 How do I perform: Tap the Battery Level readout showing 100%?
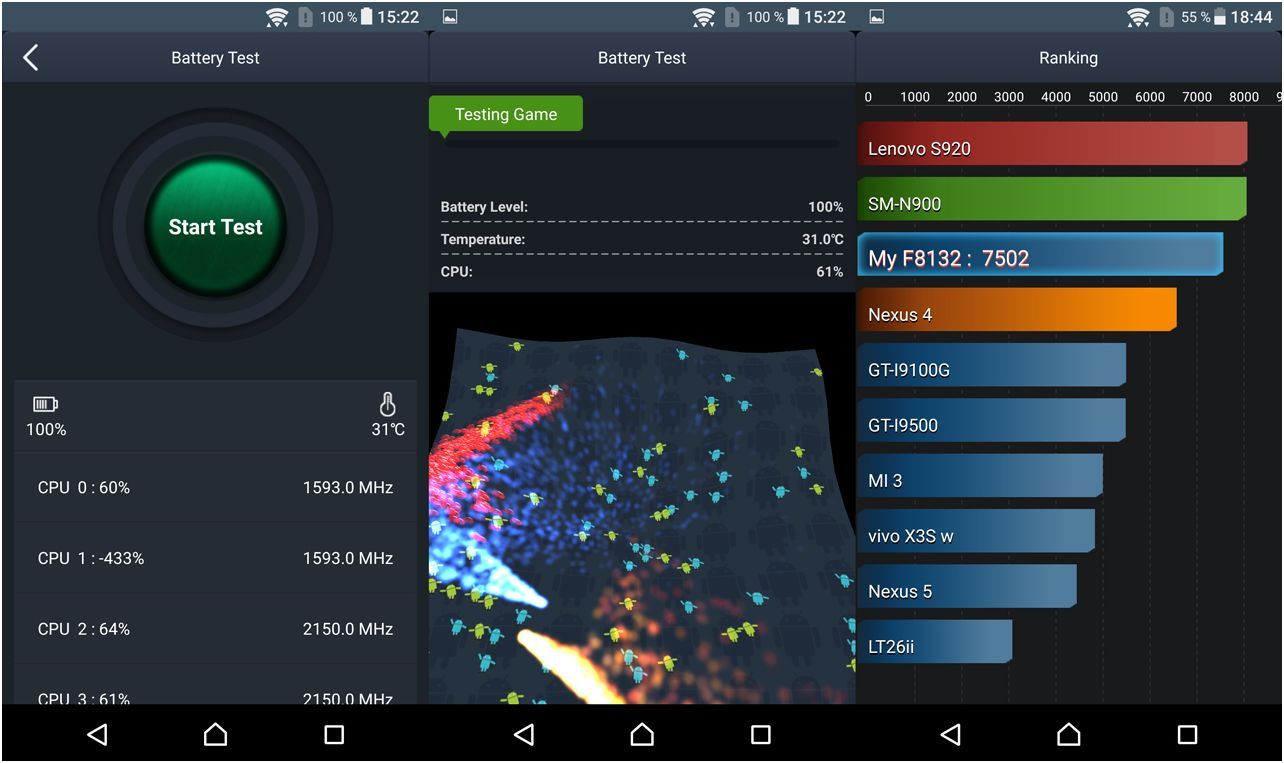(640, 207)
